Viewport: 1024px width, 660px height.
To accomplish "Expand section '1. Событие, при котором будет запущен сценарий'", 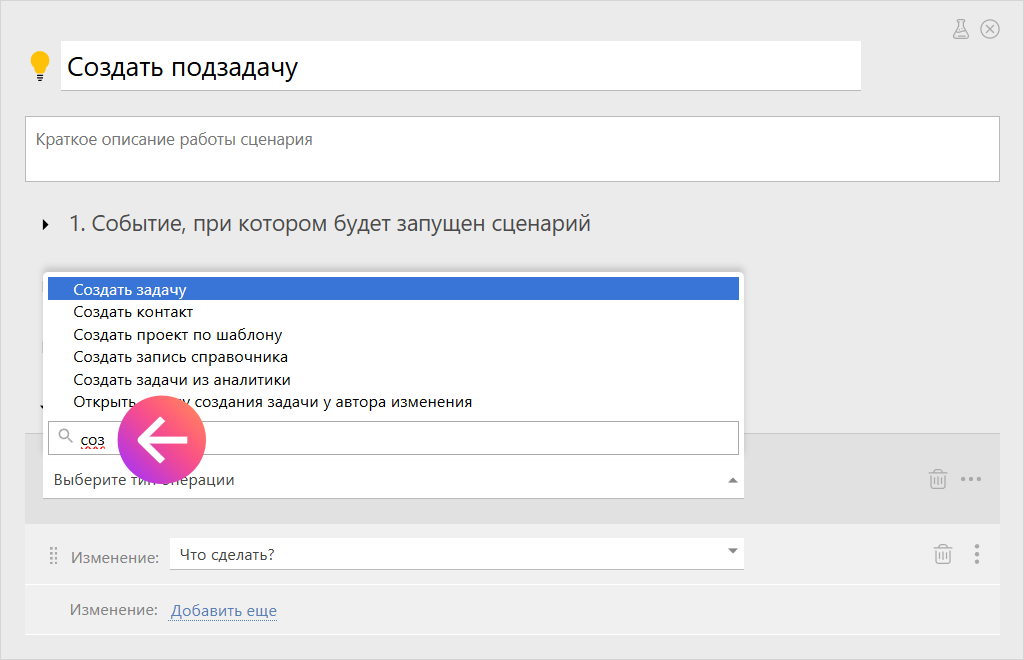I will (x=46, y=225).
